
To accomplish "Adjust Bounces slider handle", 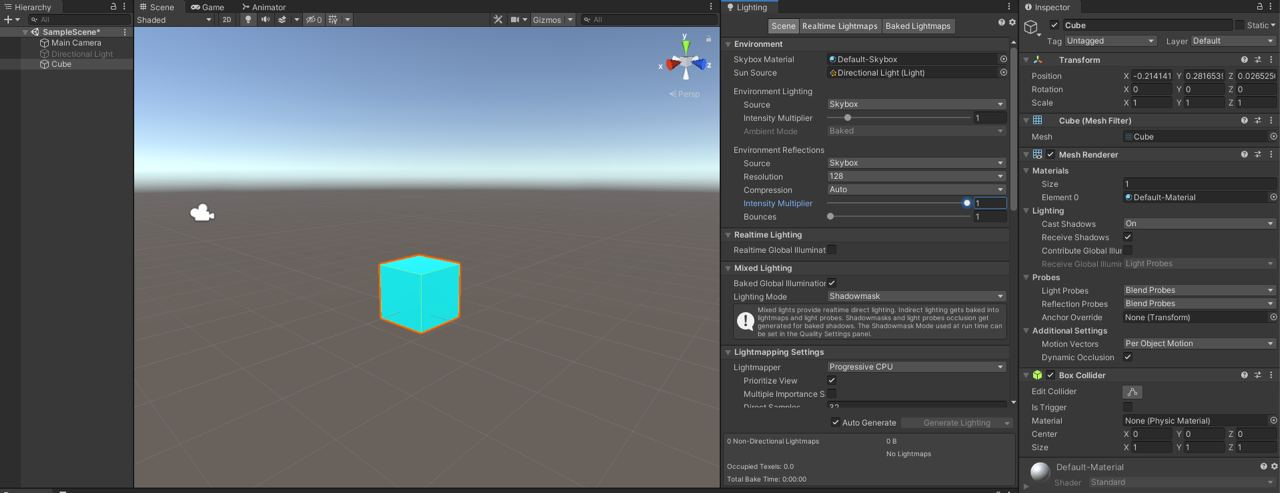I will coord(830,216).
